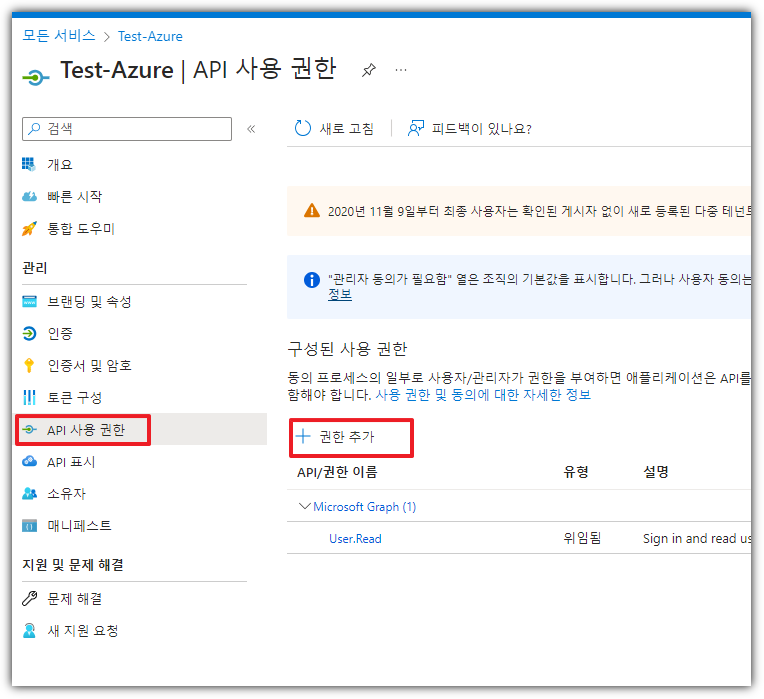Open 인증서 및 암호 section
The width and height of the screenshot is (764, 699).
click(89, 365)
